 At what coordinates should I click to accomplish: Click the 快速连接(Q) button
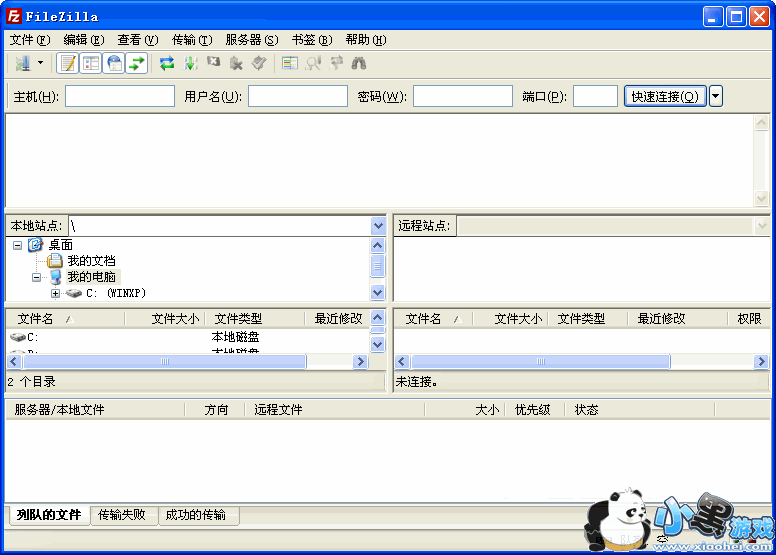(665, 96)
